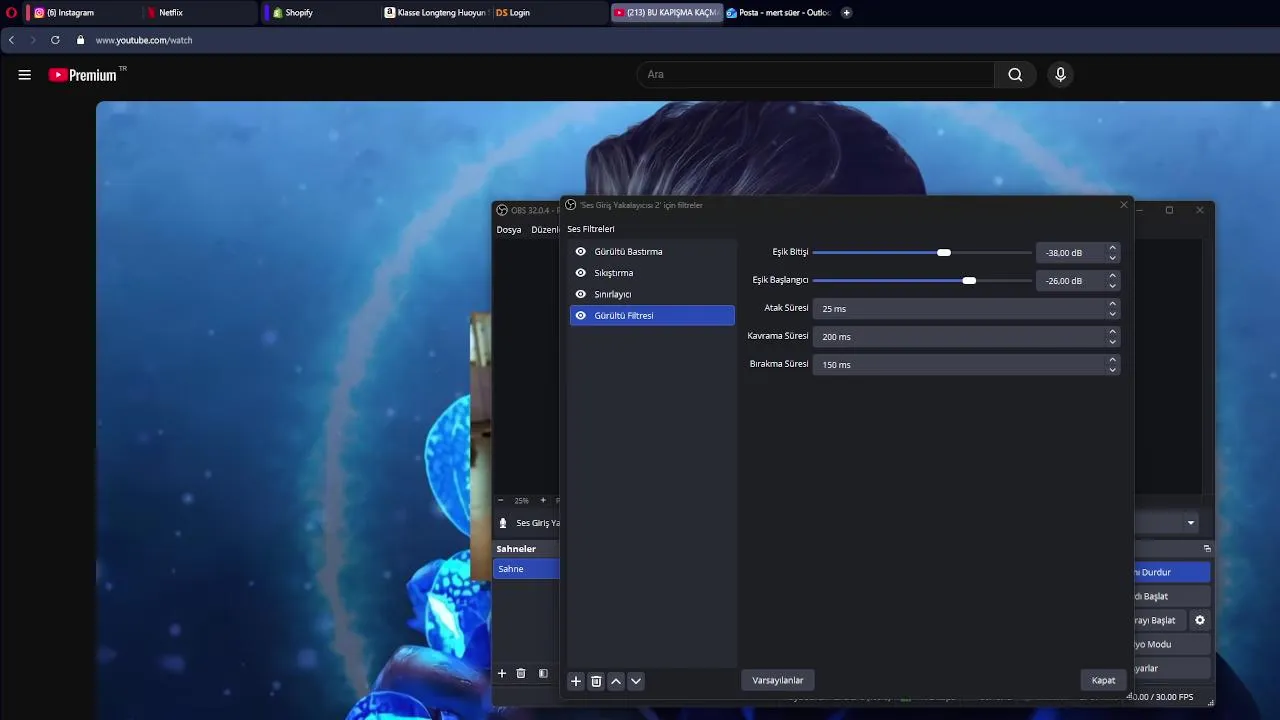Pop out the OBS controls dock
The image size is (1280, 720).
(x=1207, y=549)
